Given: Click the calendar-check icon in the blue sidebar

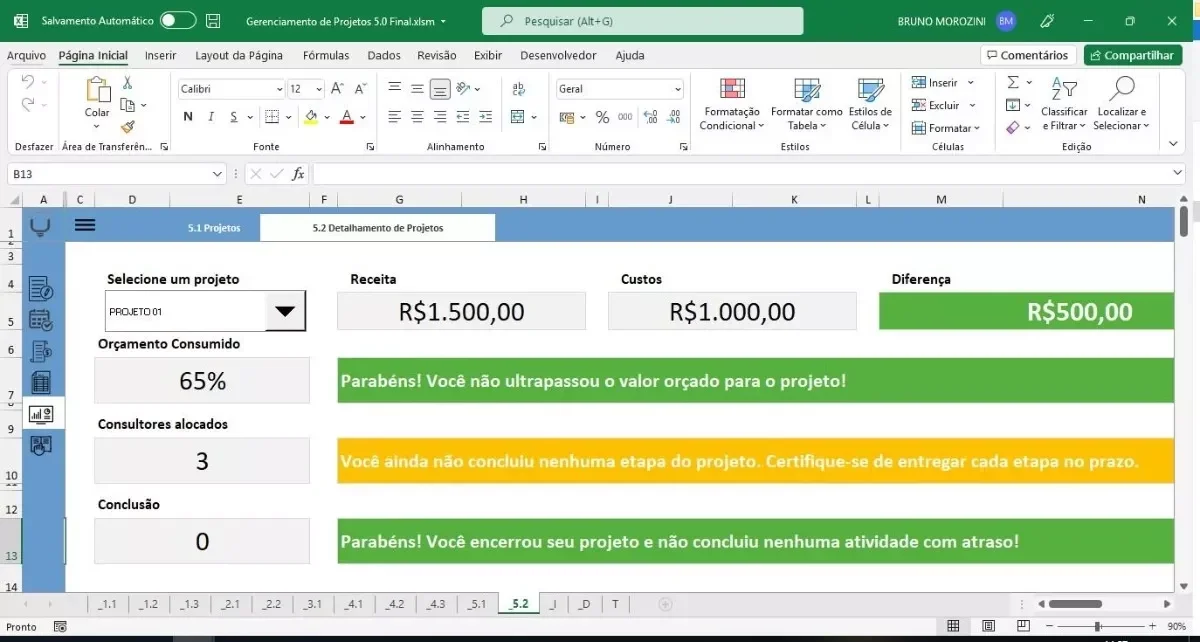Looking at the screenshot, I should click(41, 321).
